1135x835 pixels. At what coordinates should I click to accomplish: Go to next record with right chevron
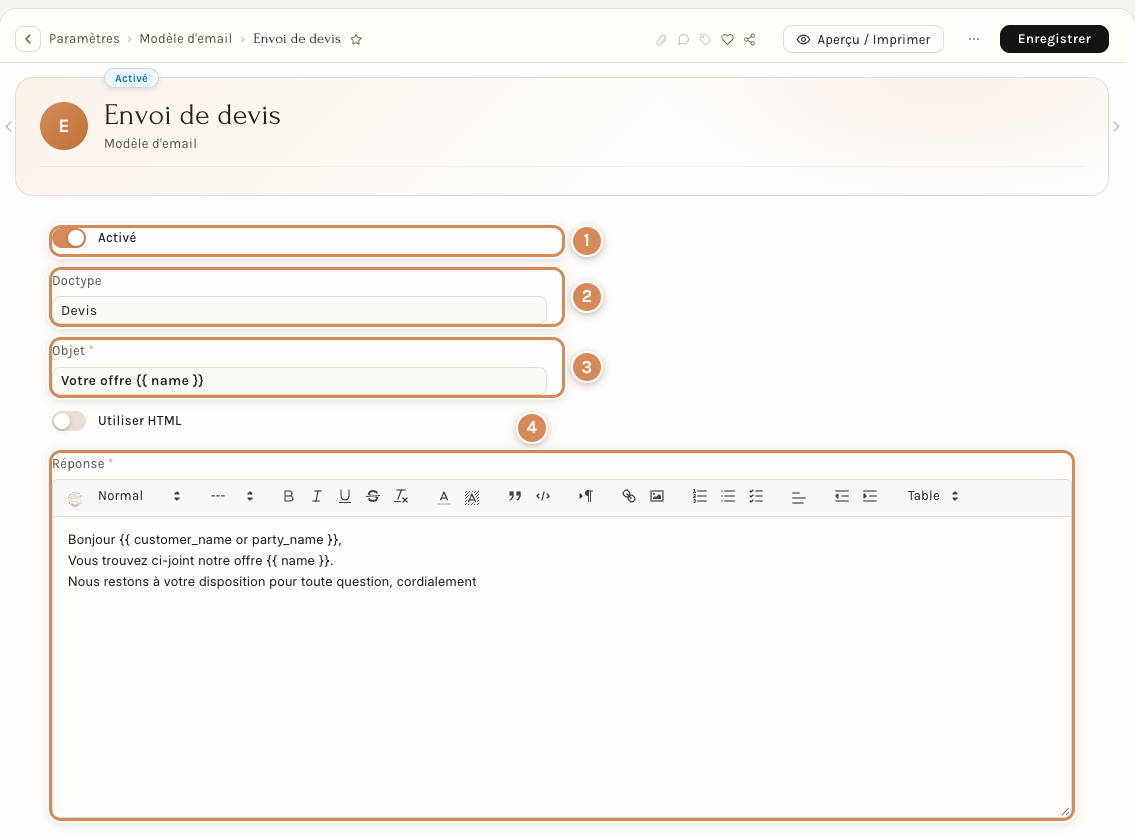pos(1116,127)
